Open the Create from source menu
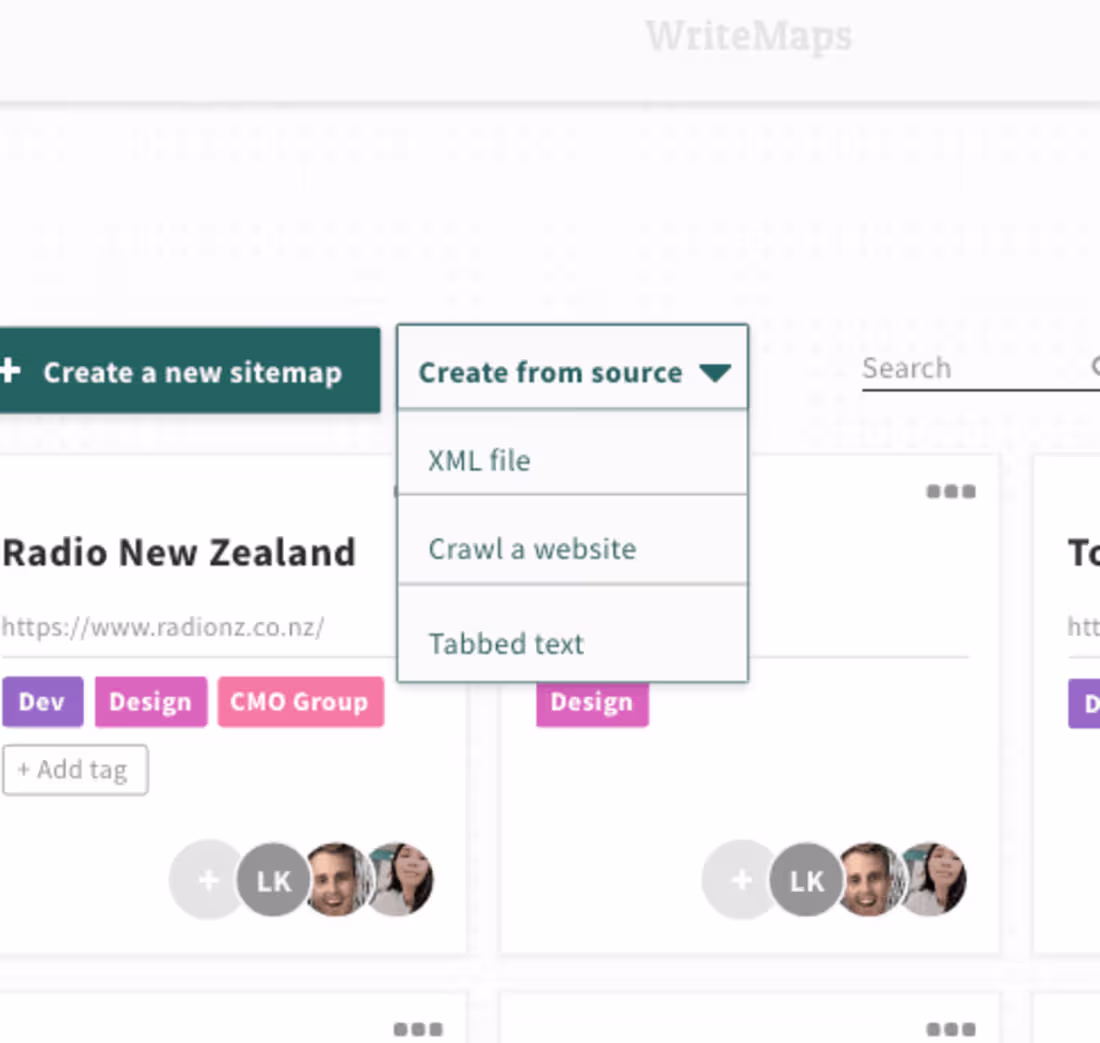 (x=550, y=372)
